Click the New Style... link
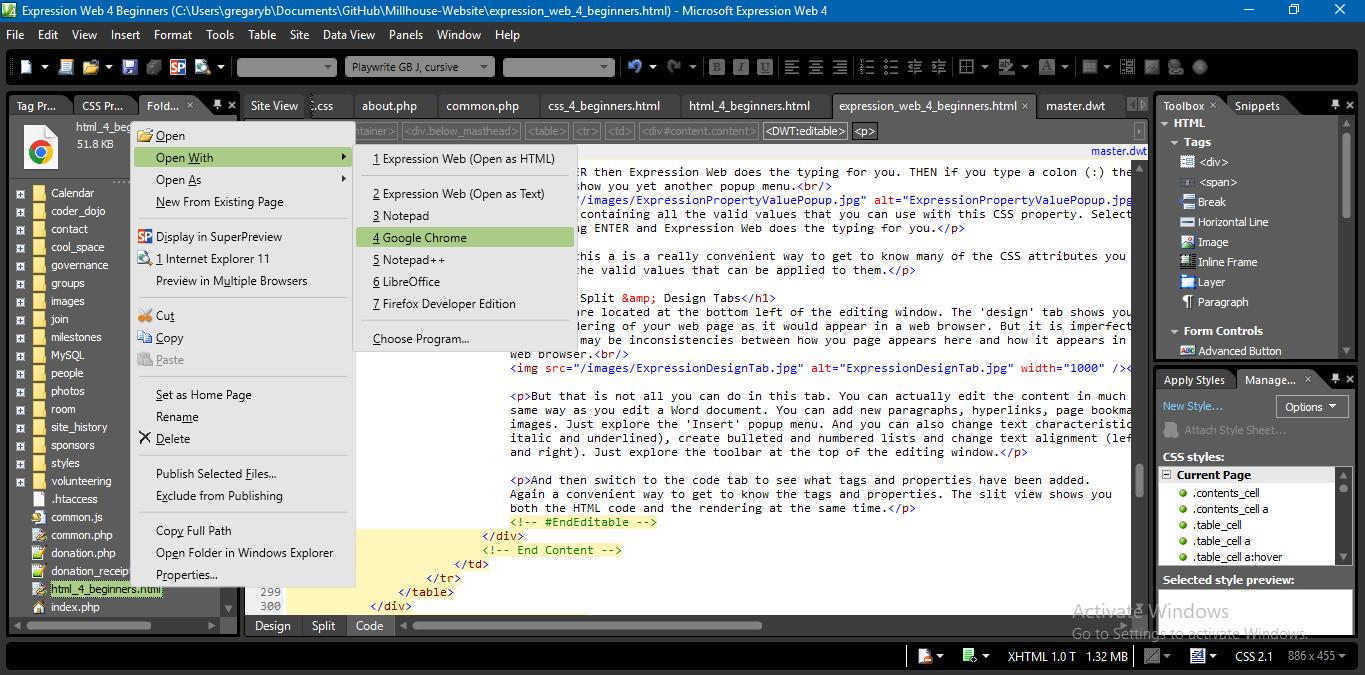Image resolution: width=1365 pixels, height=675 pixels. [1192, 406]
